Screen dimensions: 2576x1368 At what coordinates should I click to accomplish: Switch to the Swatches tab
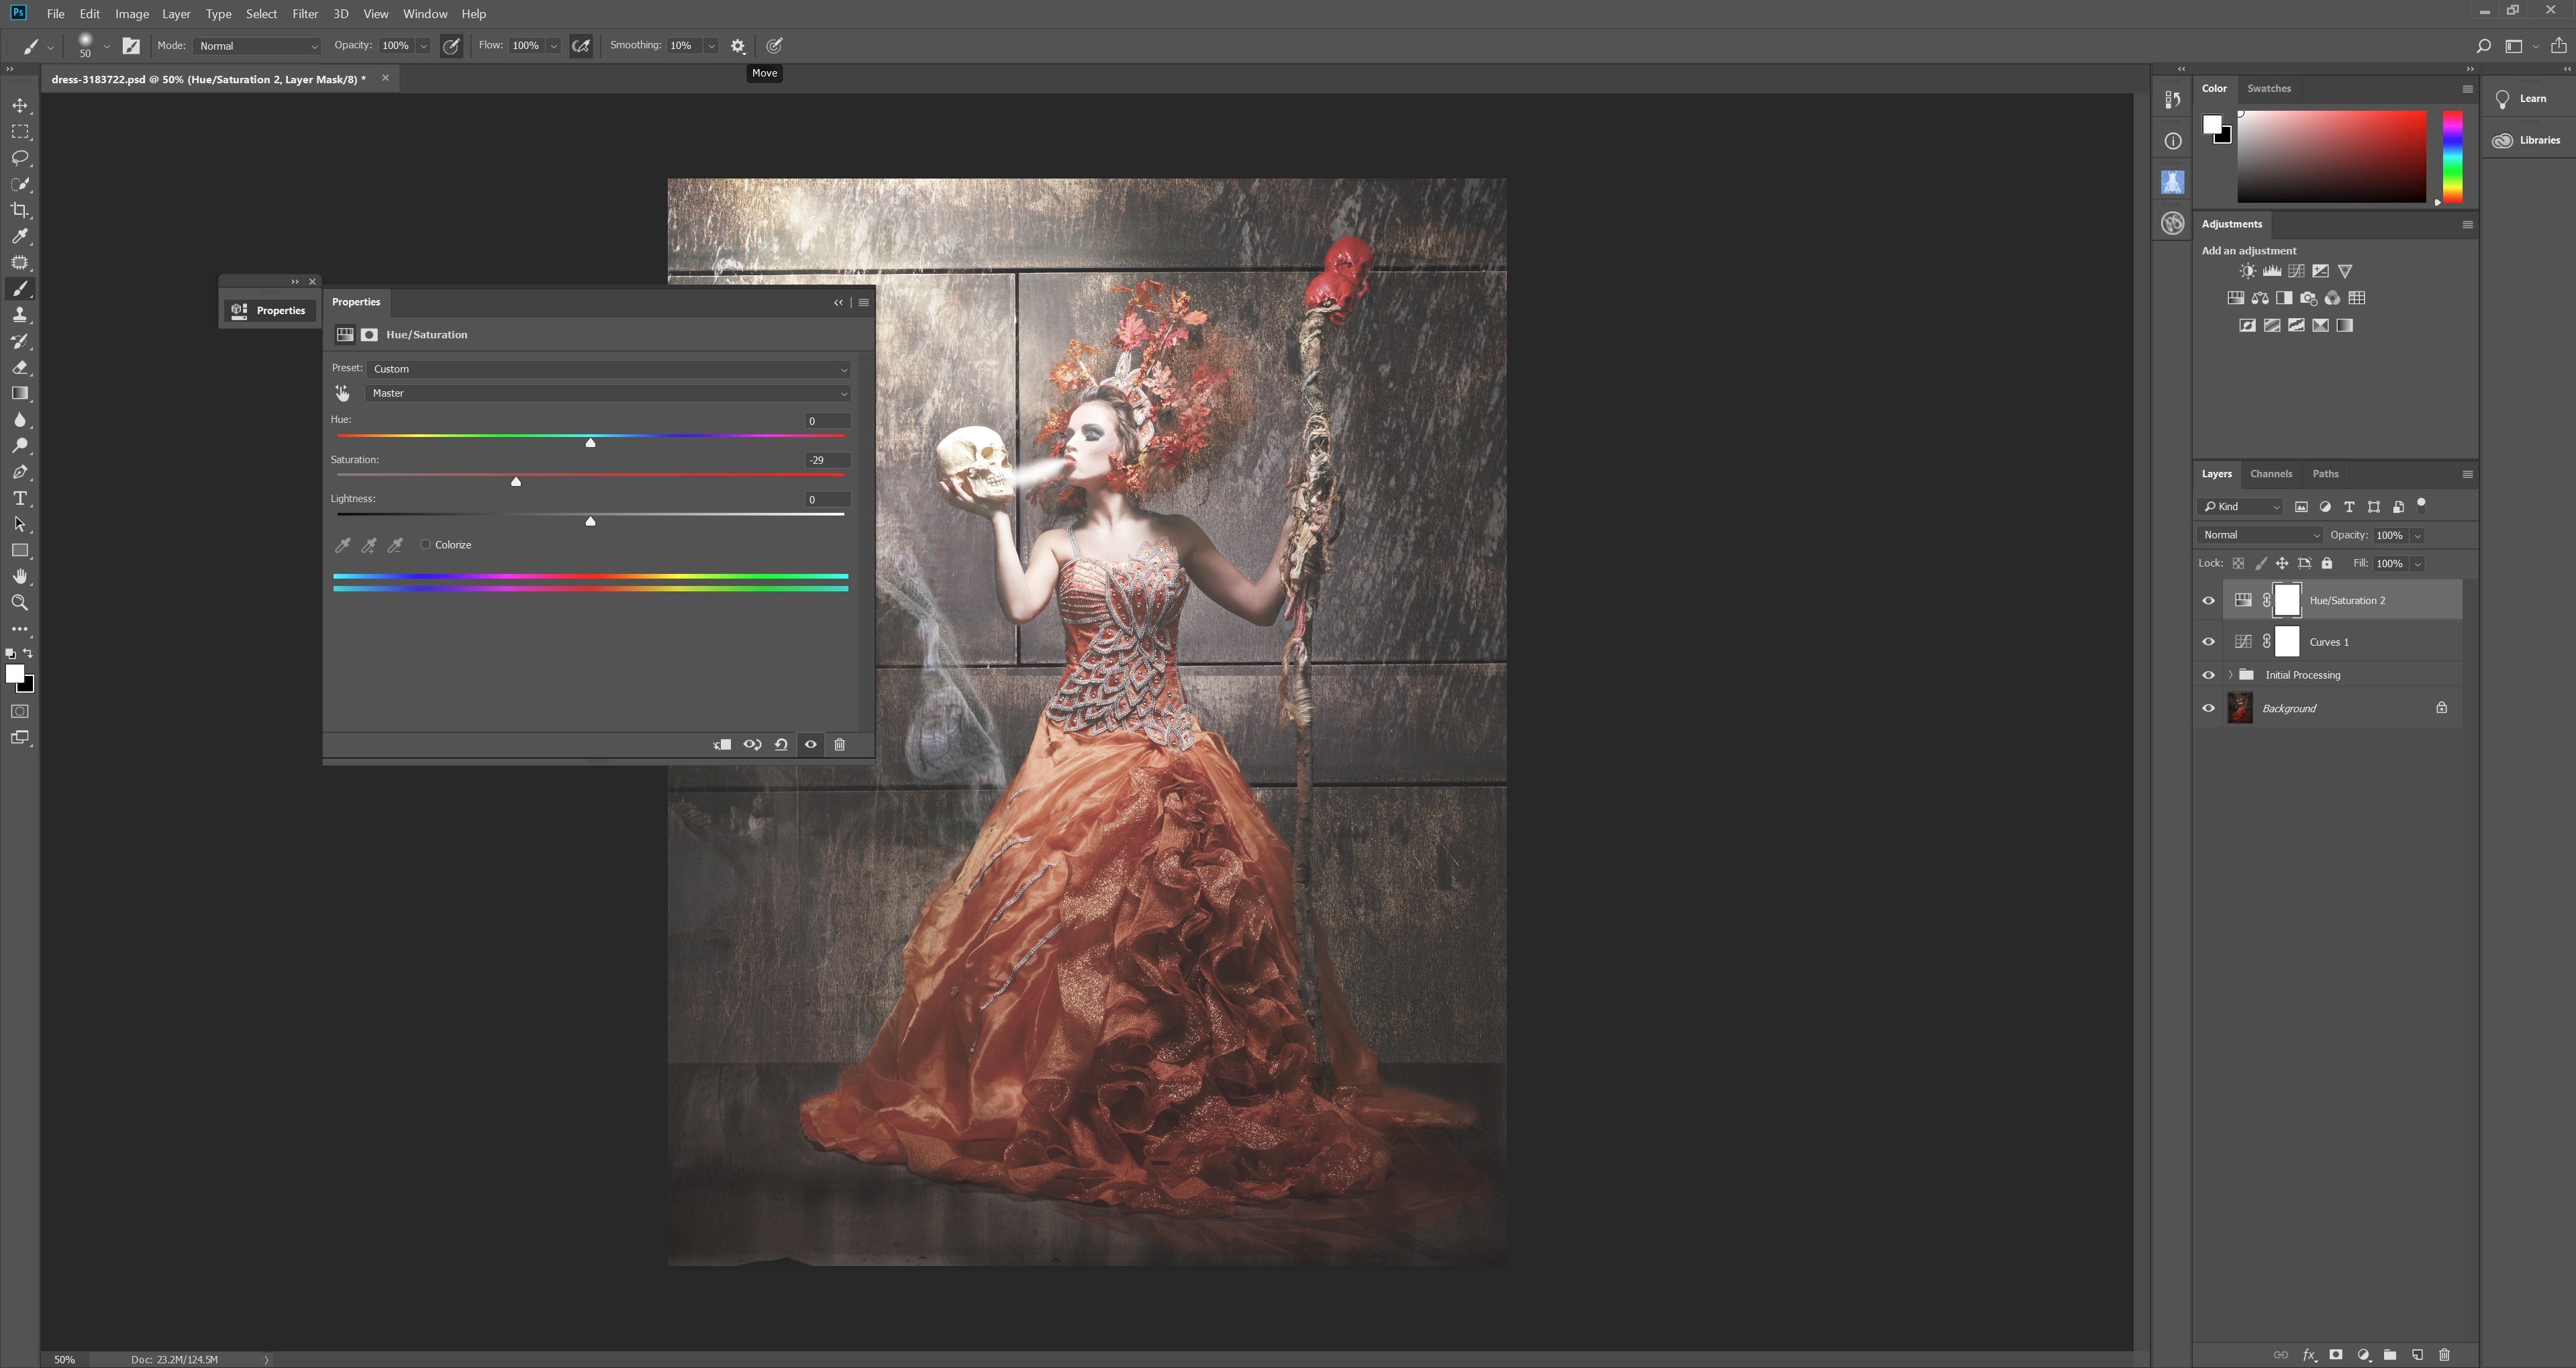click(2269, 88)
